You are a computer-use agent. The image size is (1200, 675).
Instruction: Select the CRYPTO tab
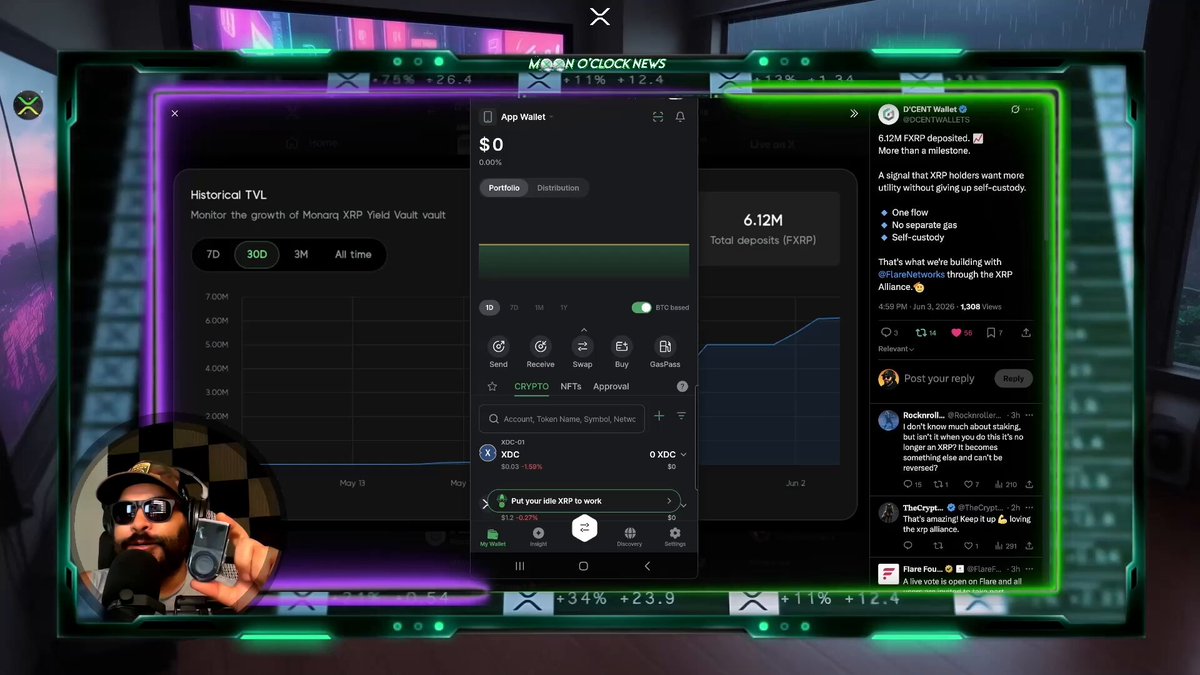[531, 386]
